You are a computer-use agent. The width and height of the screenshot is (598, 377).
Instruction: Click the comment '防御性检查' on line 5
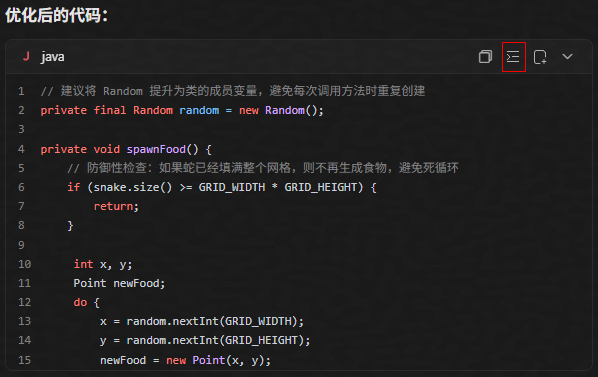(263, 168)
